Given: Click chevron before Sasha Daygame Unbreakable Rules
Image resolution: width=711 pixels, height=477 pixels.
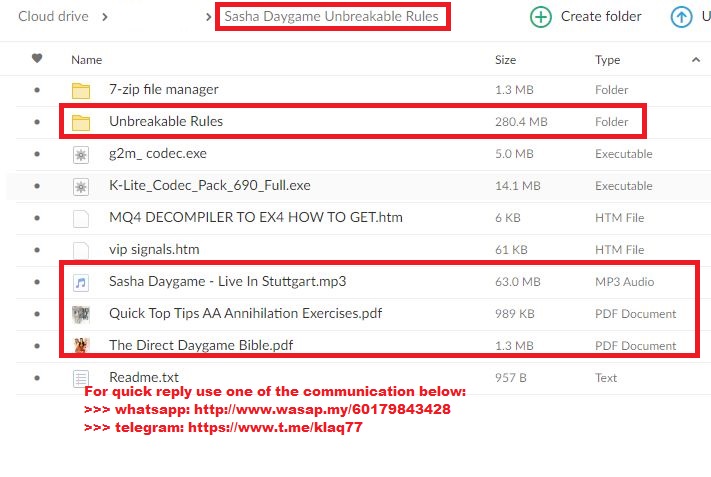Looking at the screenshot, I should coord(208,17).
